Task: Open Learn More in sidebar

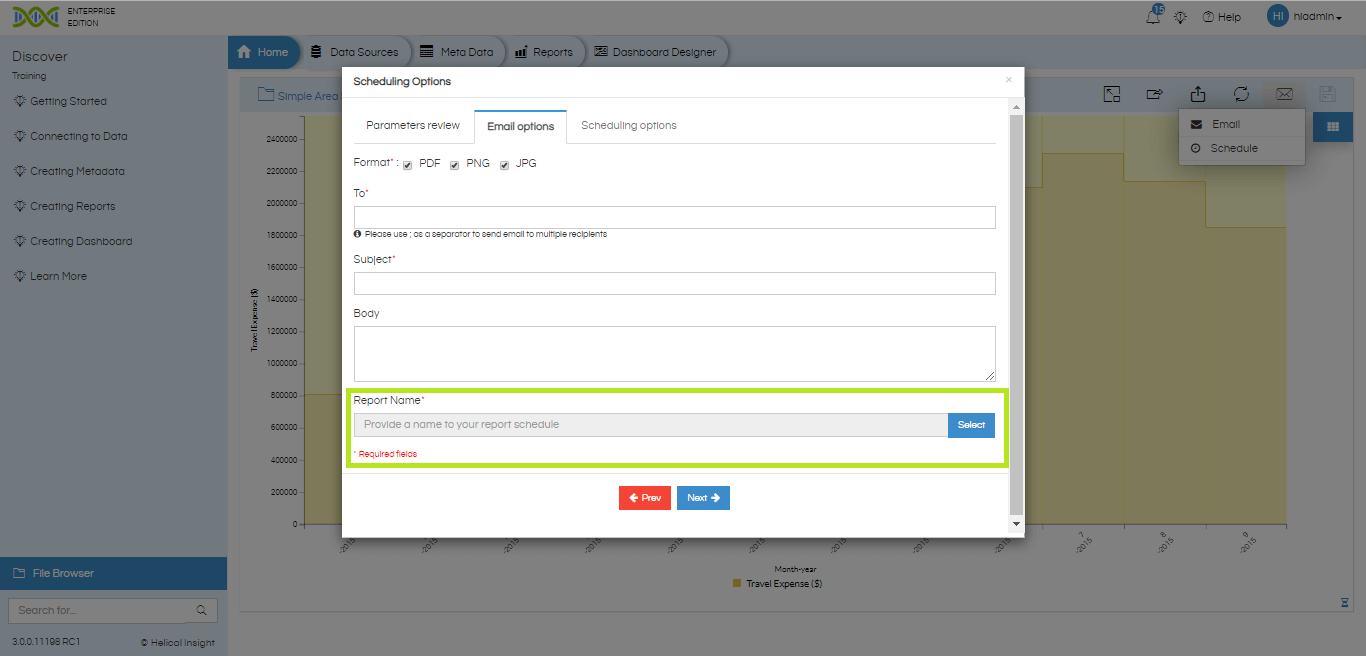Action: (58, 276)
